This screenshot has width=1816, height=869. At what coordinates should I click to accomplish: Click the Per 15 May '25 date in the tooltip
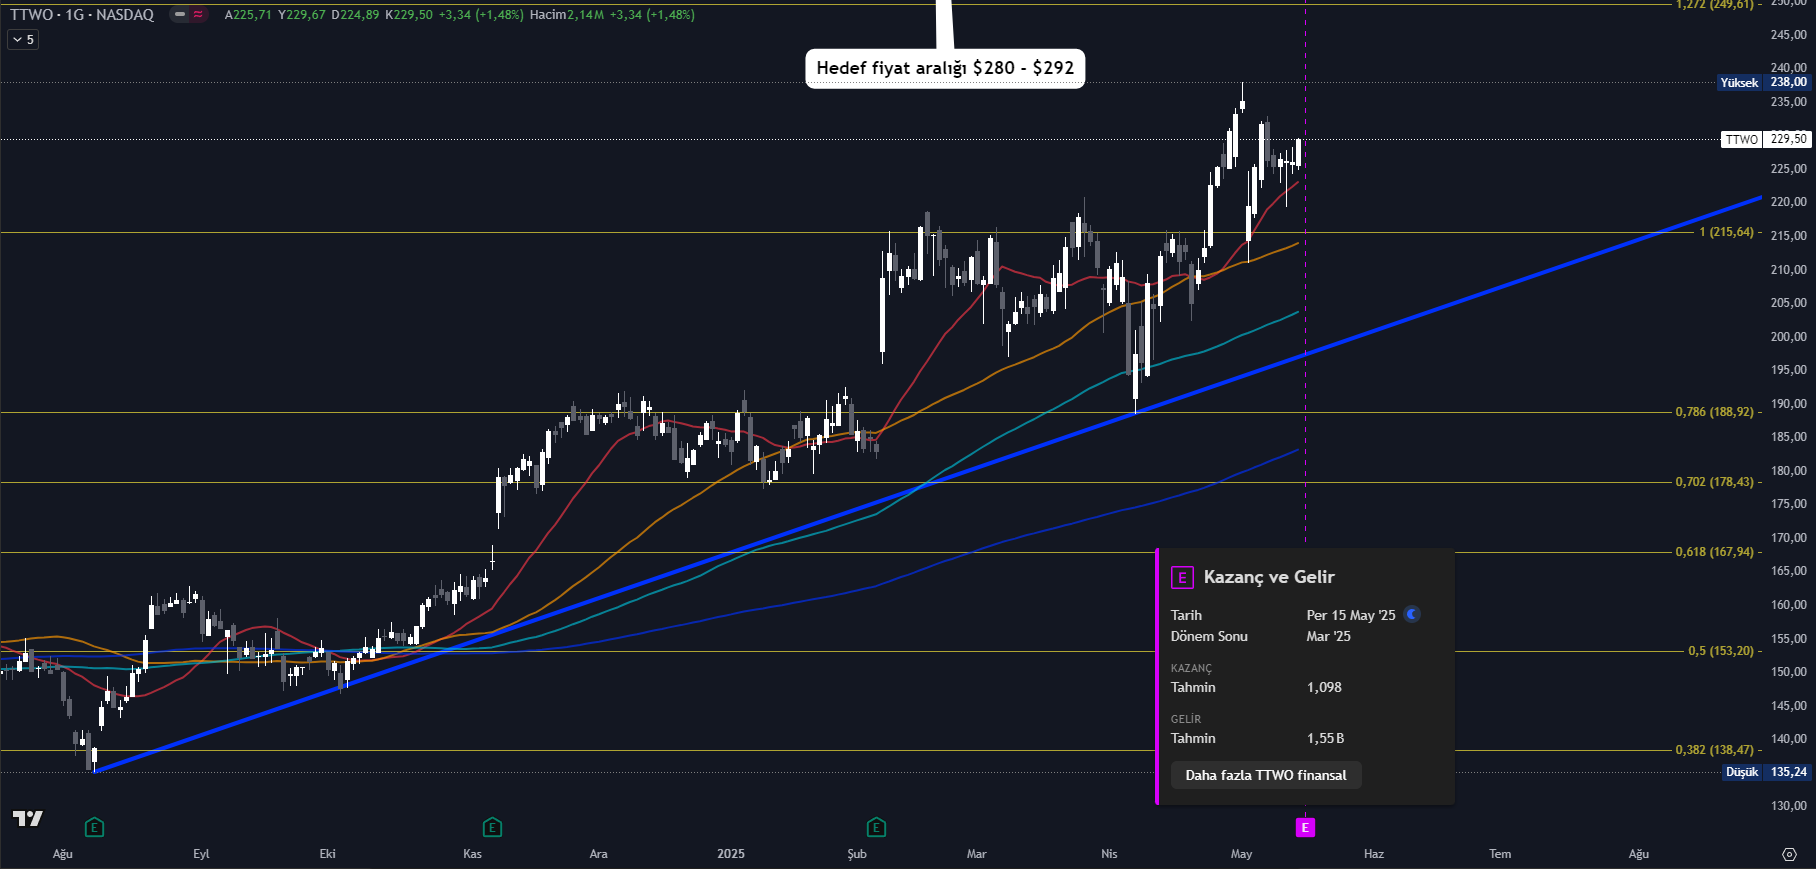pos(1351,615)
